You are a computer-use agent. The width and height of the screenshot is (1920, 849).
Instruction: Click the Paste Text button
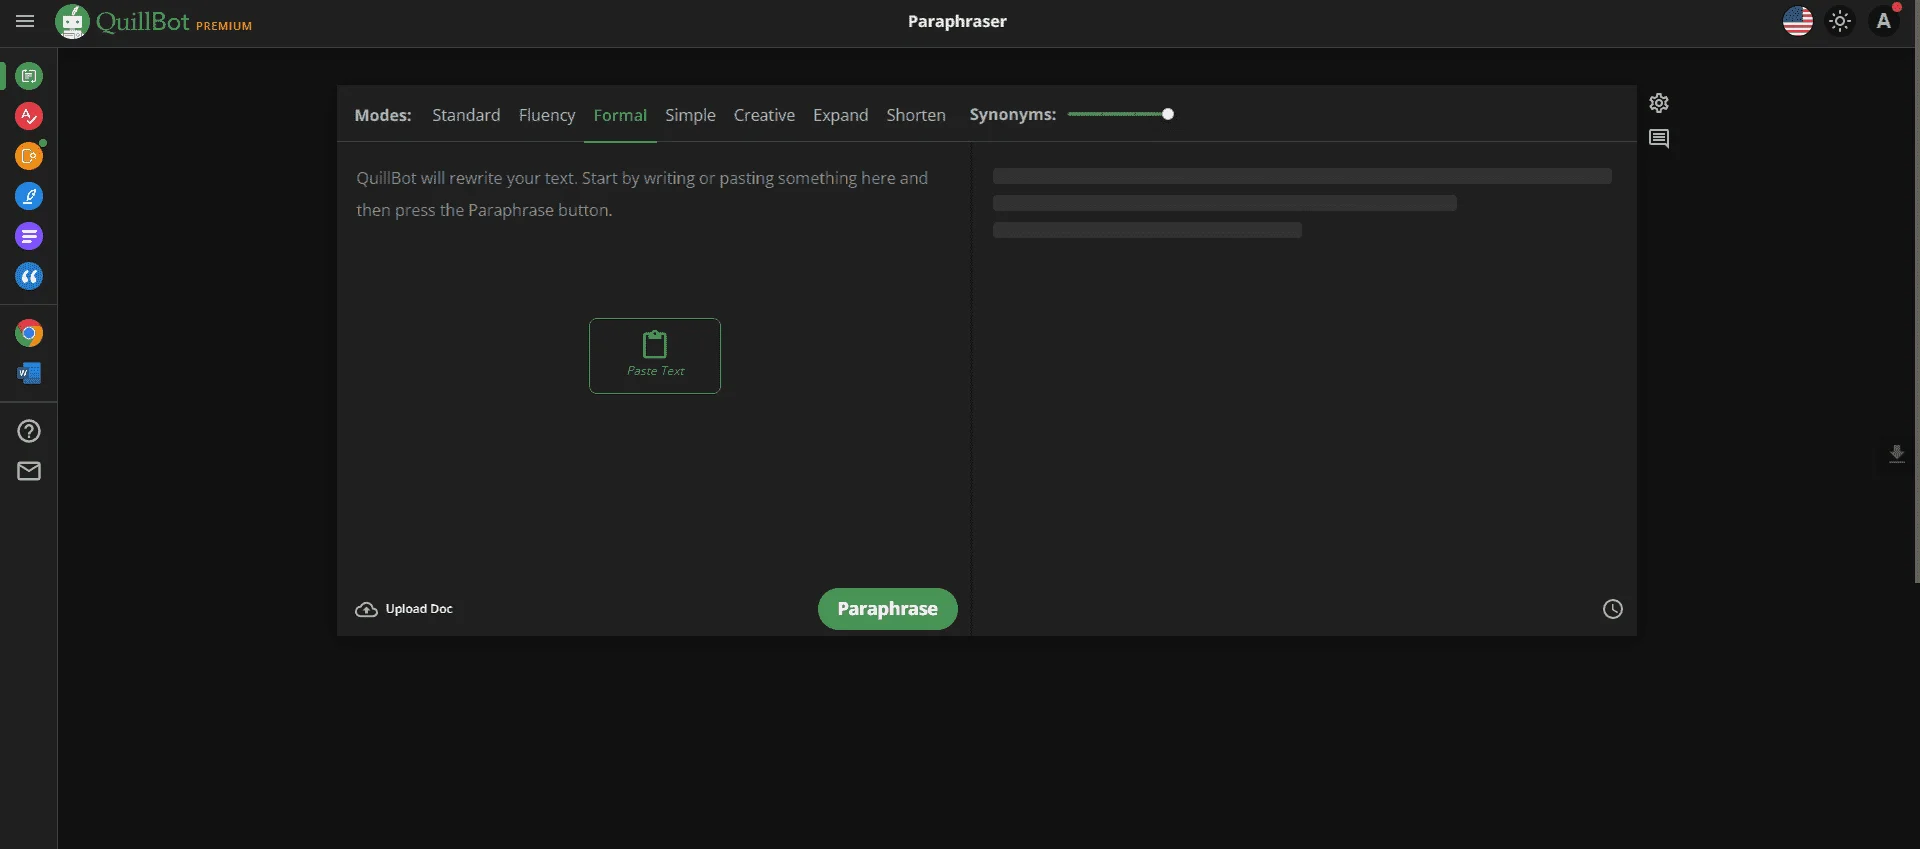pyautogui.click(x=655, y=356)
